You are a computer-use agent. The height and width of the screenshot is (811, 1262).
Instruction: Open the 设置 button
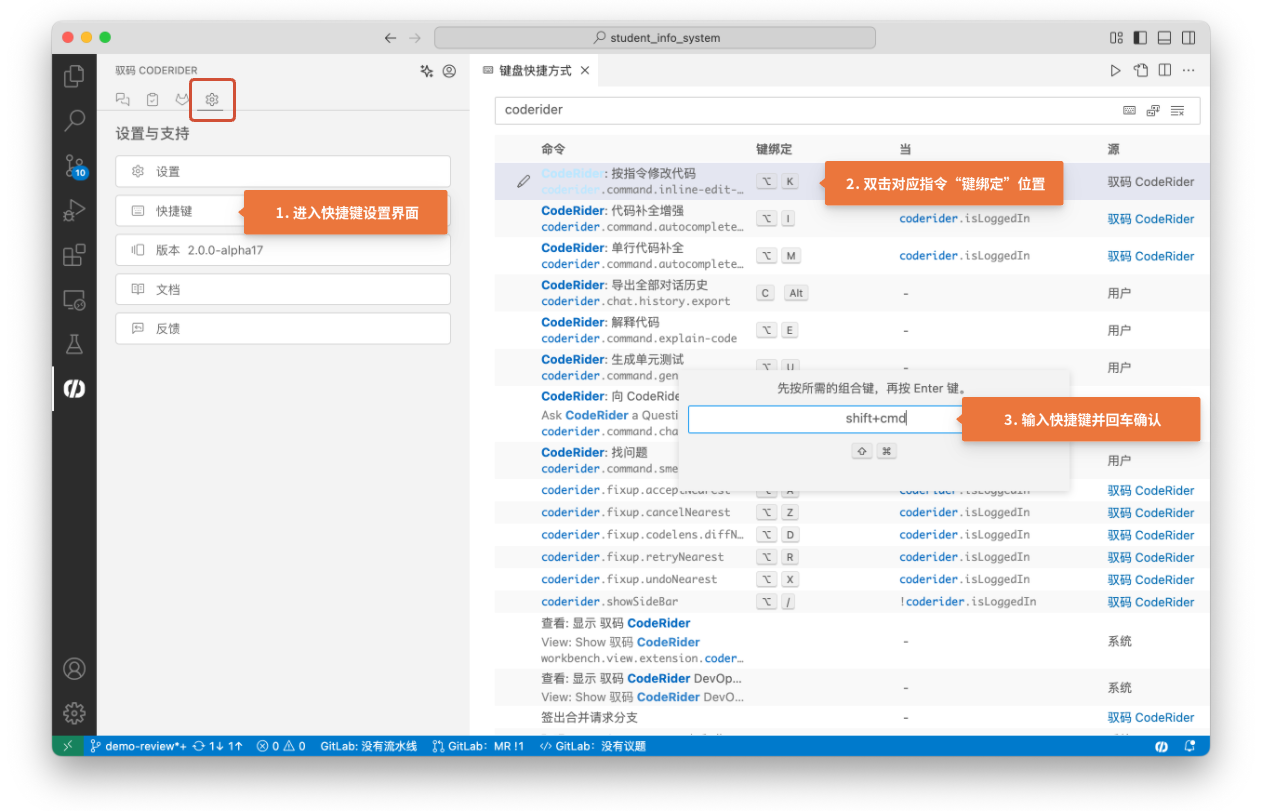click(x=283, y=171)
